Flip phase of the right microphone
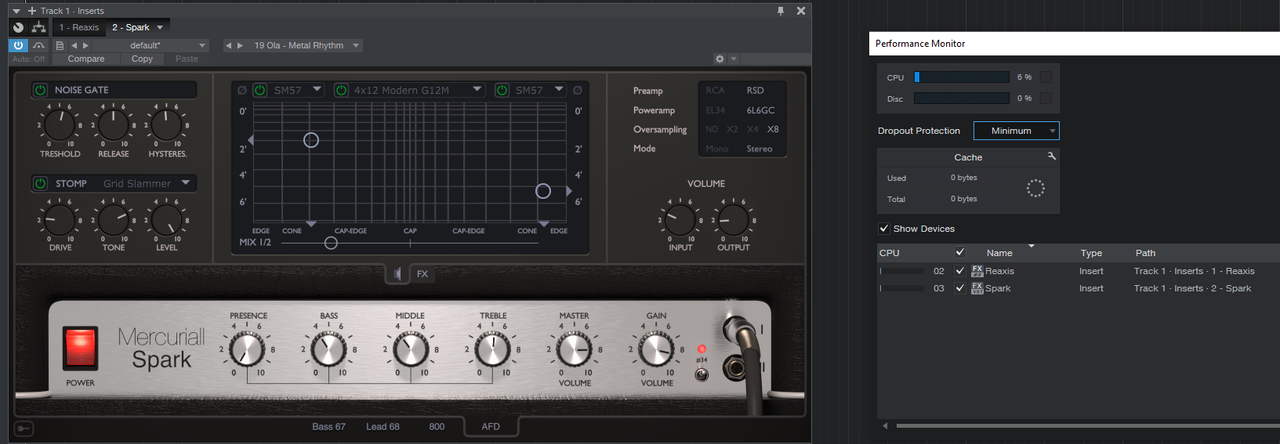This screenshot has height=444, width=1280. [578, 90]
